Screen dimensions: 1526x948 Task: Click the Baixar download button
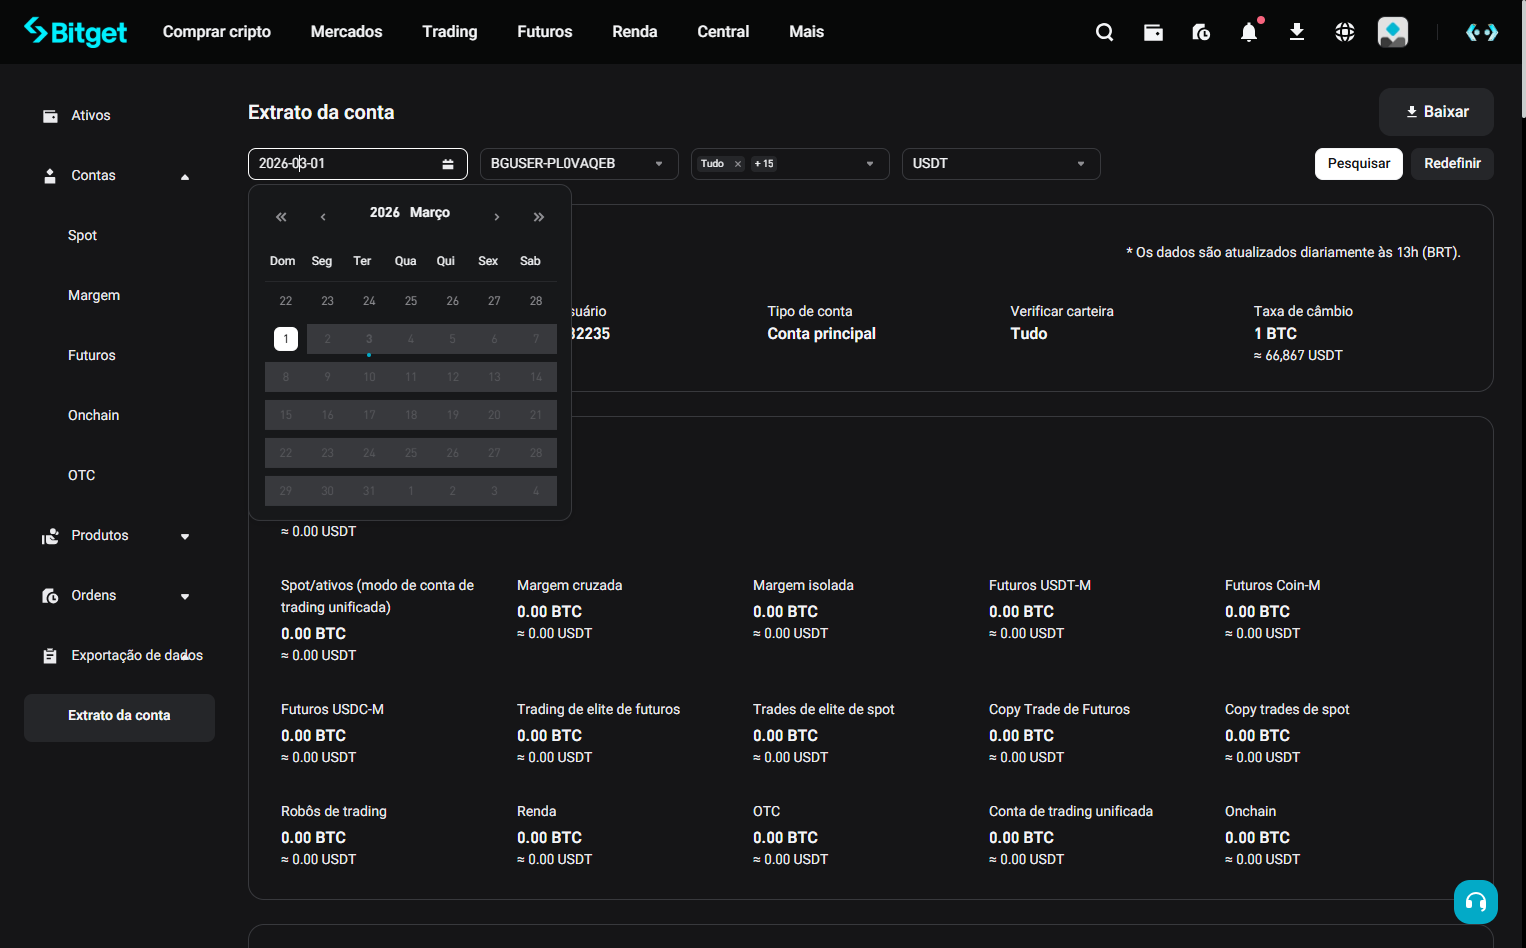click(1436, 112)
